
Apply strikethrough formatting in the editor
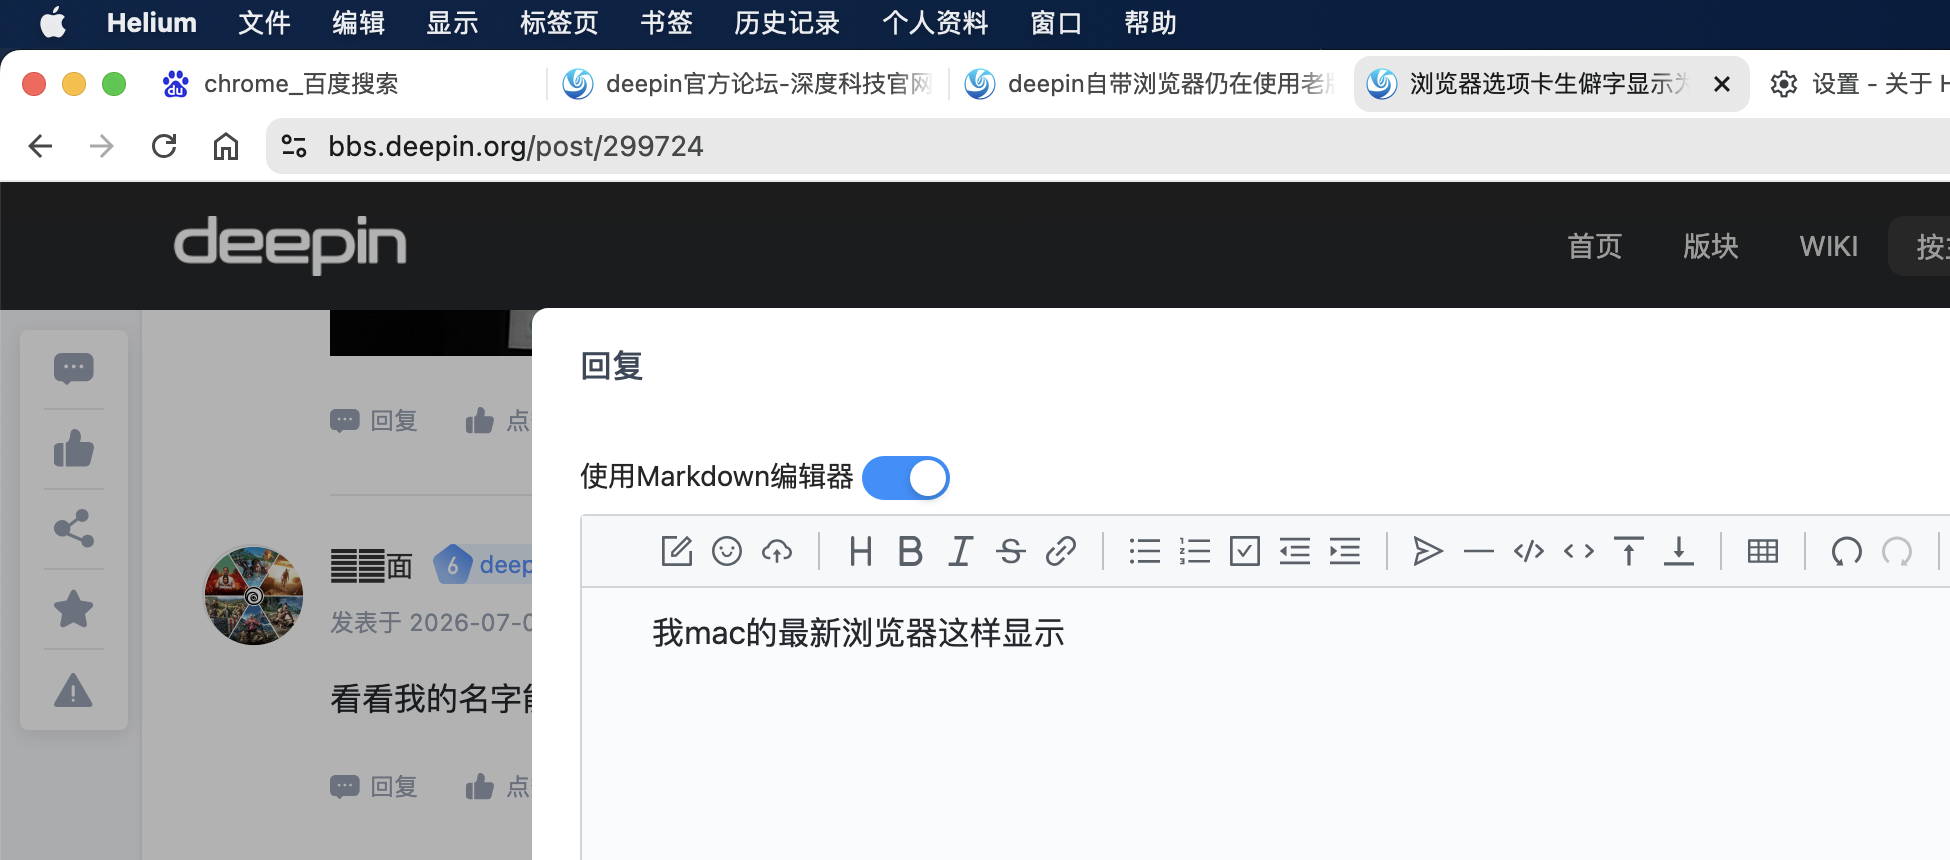pos(1010,551)
